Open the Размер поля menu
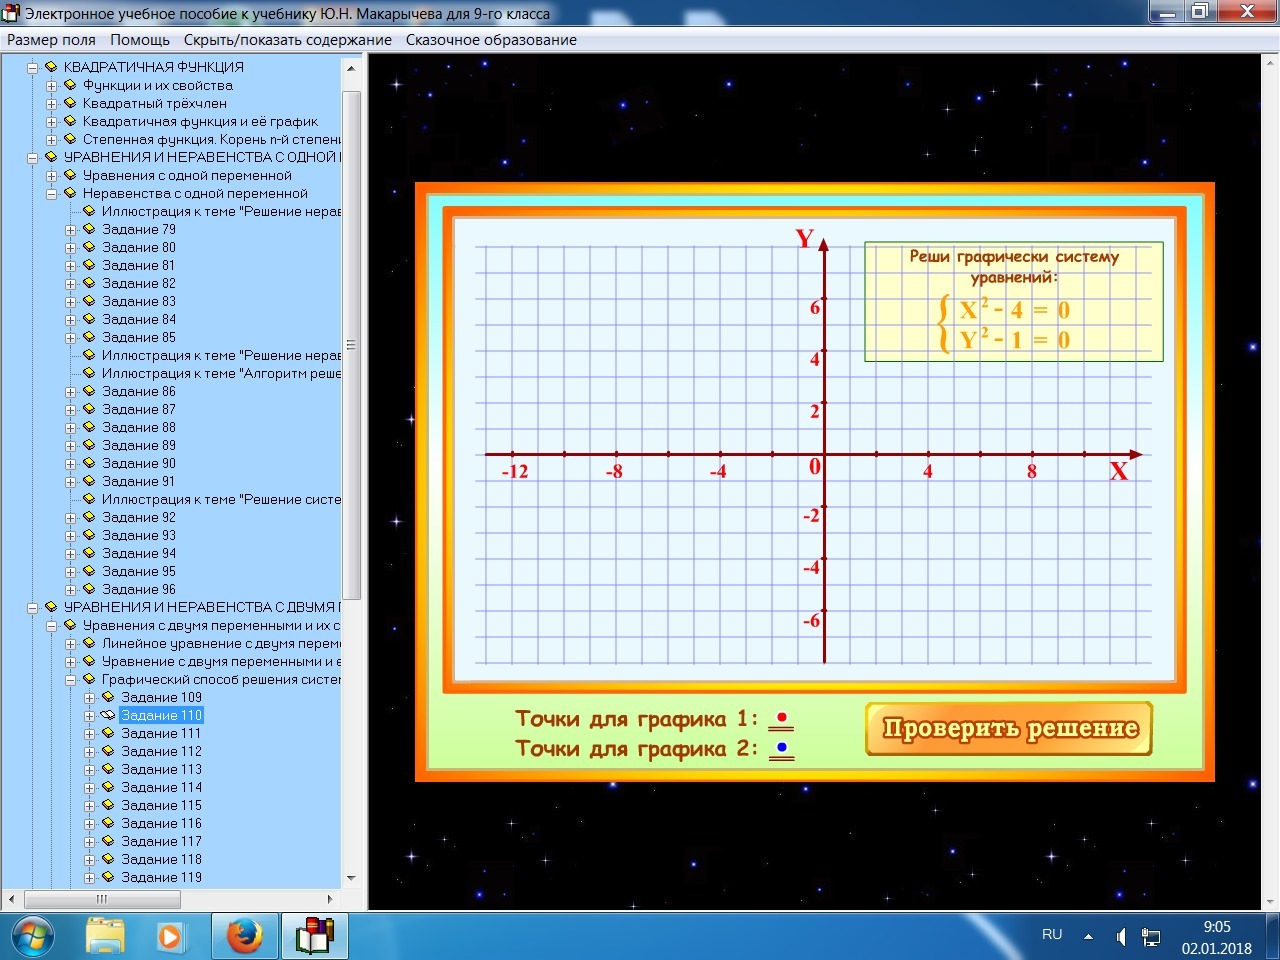The height and width of the screenshot is (960, 1280). [52, 40]
